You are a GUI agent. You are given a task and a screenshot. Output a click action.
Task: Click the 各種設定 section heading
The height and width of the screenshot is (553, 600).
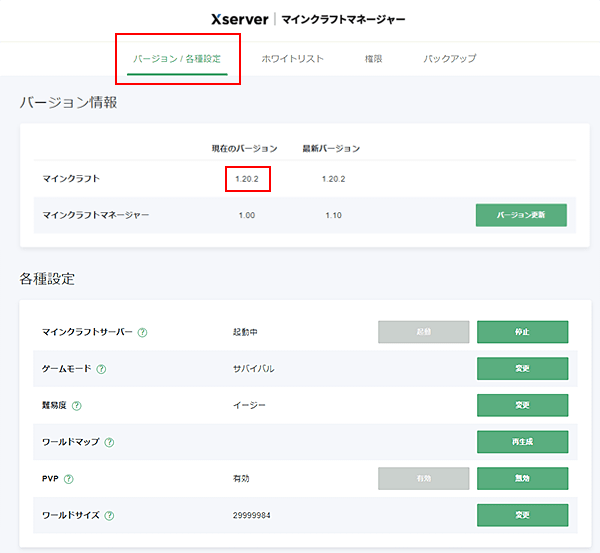click(47, 279)
